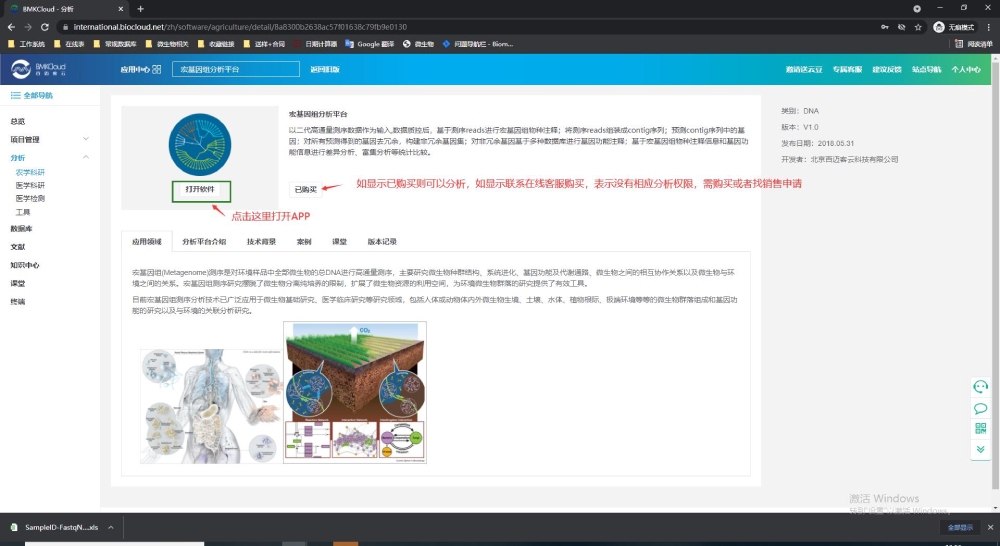Click the browser reload icon

[46, 27]
